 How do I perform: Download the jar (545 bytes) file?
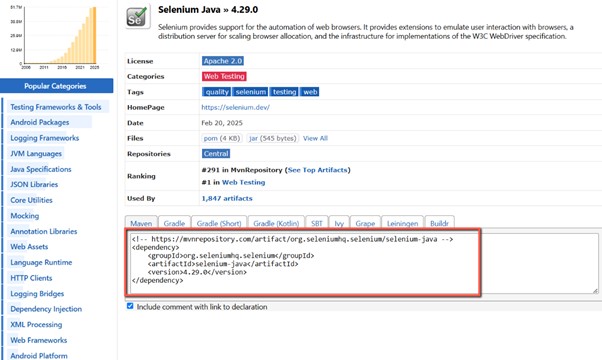point(273,138)
